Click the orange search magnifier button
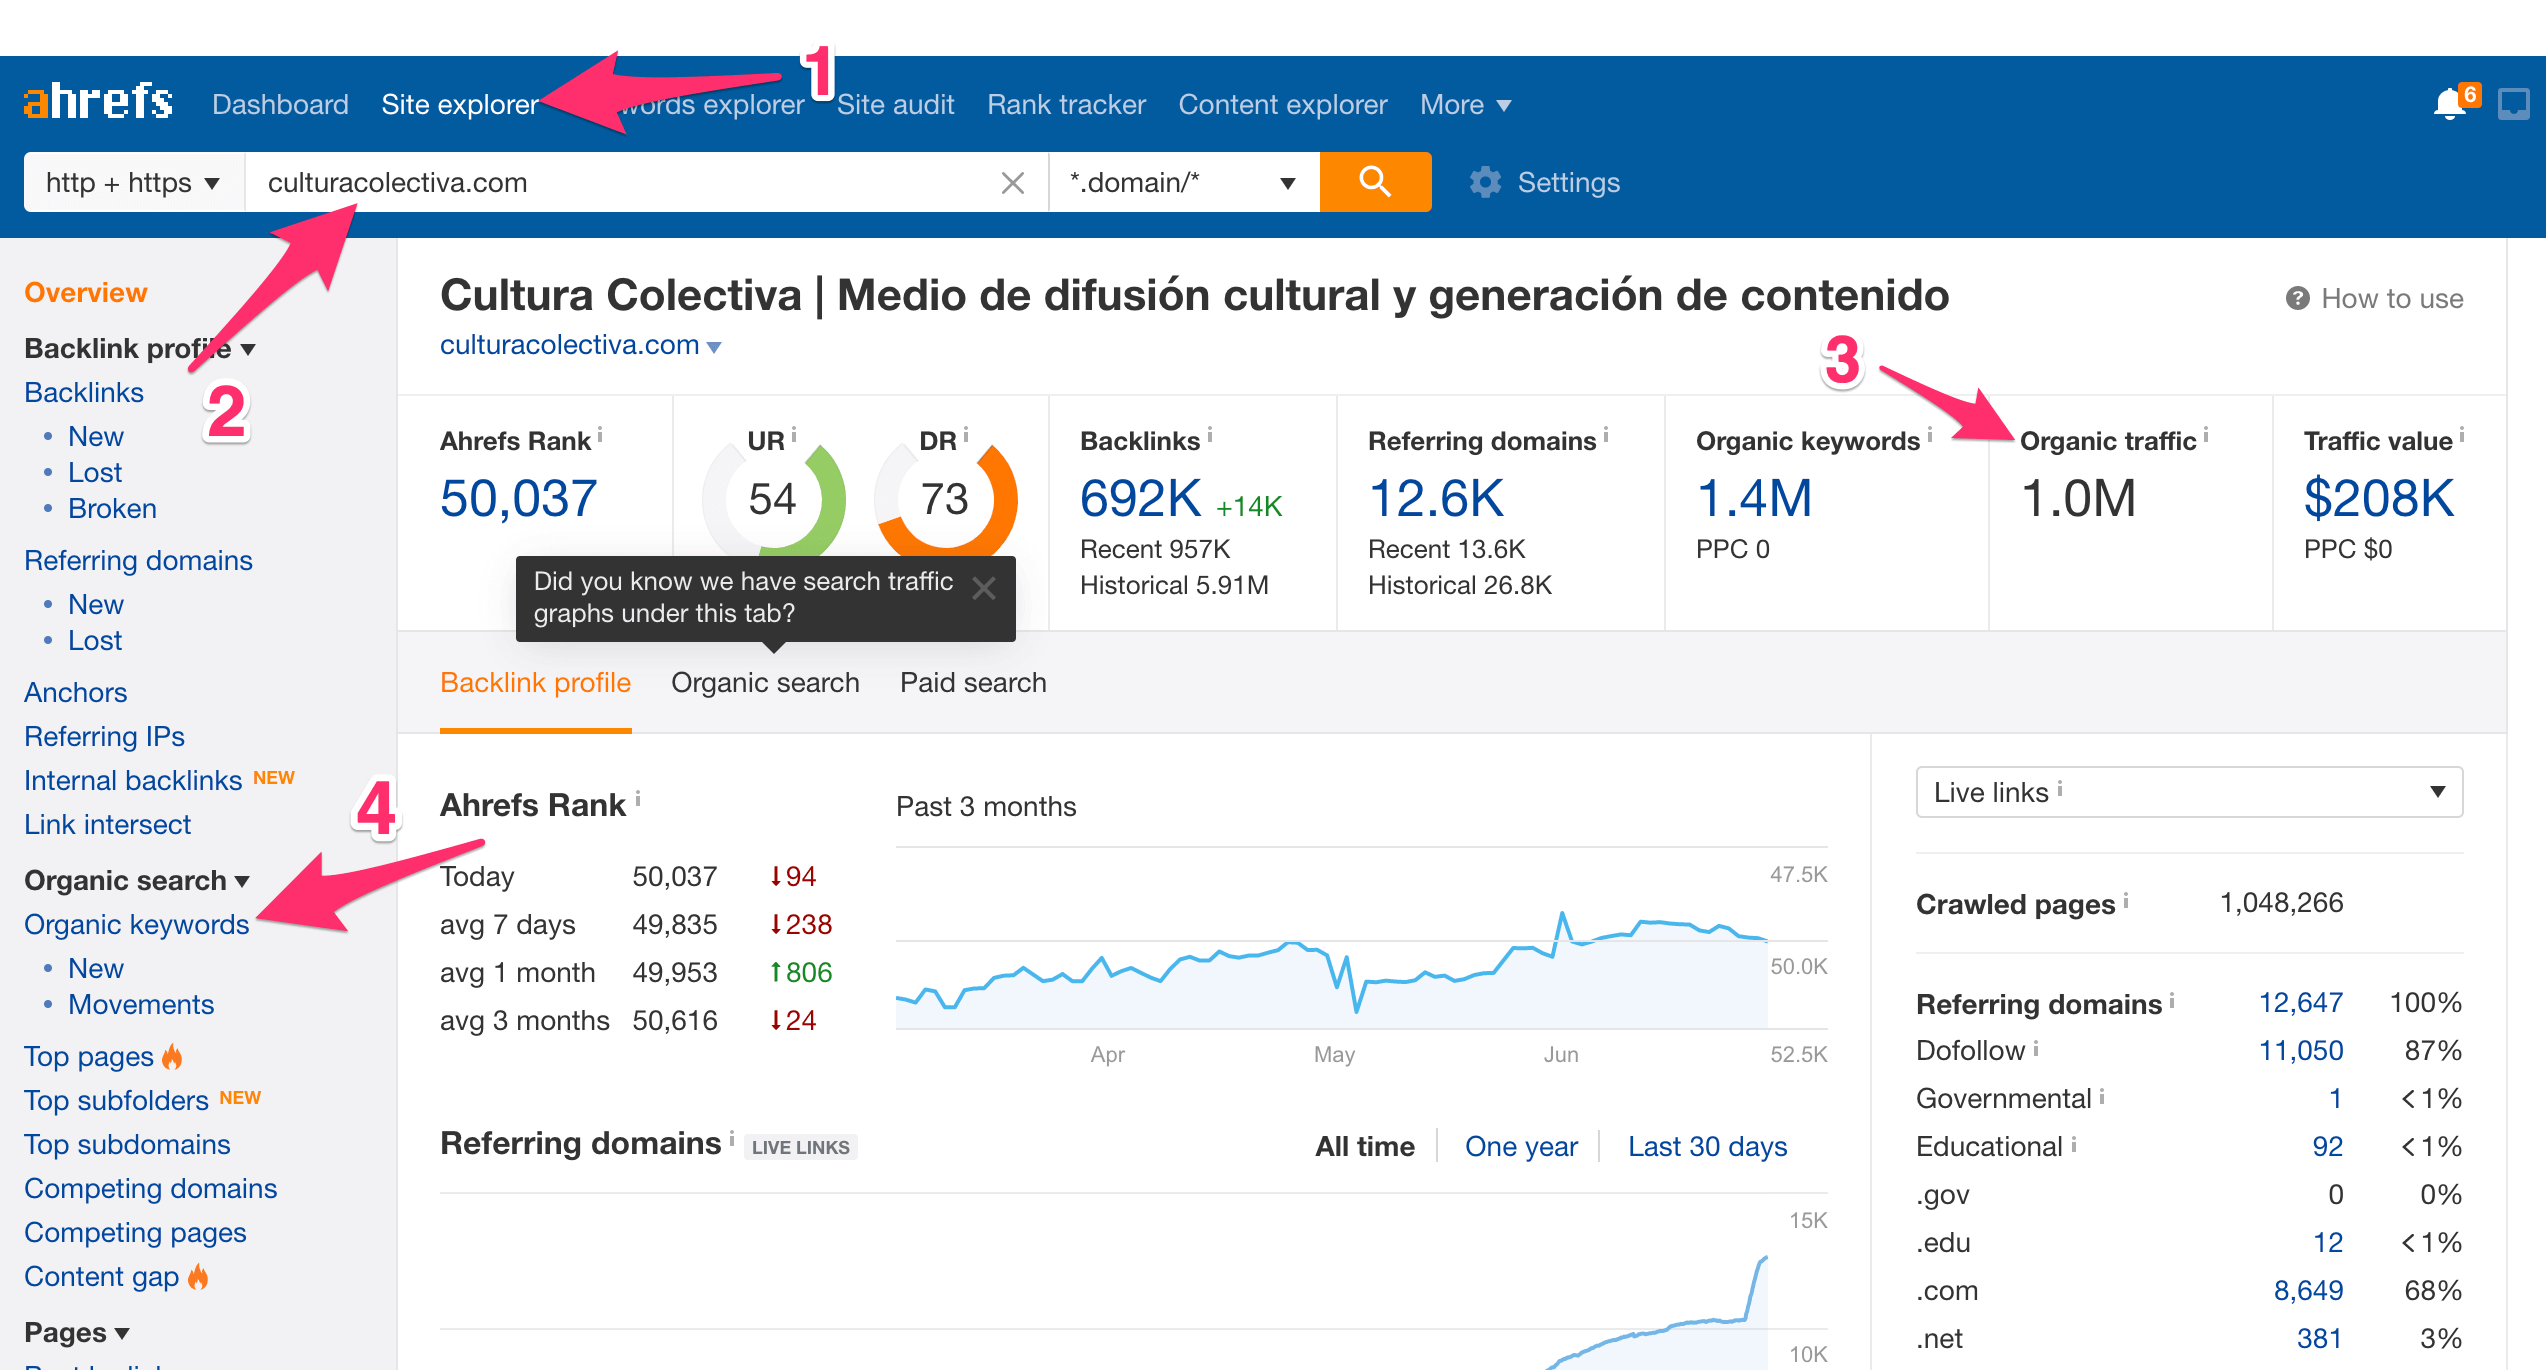Image resolution: width=2546 pixels, height=1370 pixels. click(1375, 182)
